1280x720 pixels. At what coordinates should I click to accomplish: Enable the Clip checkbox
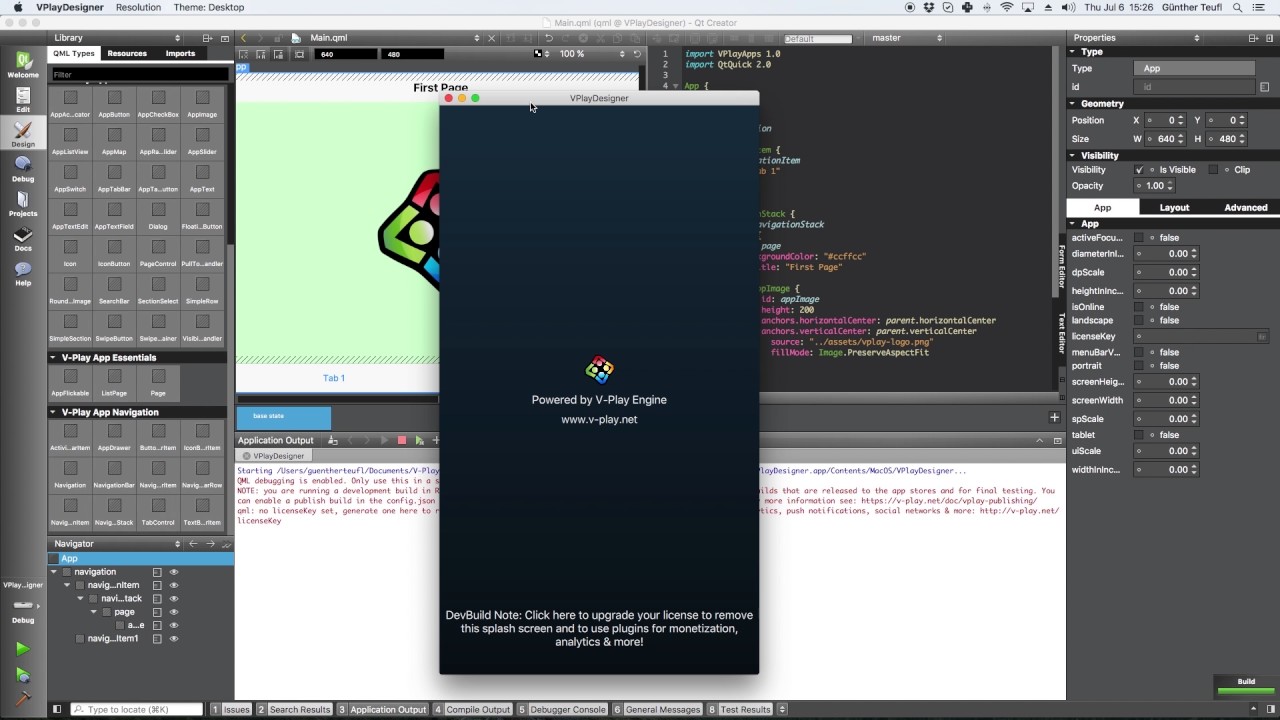[x=1213, y=170]
